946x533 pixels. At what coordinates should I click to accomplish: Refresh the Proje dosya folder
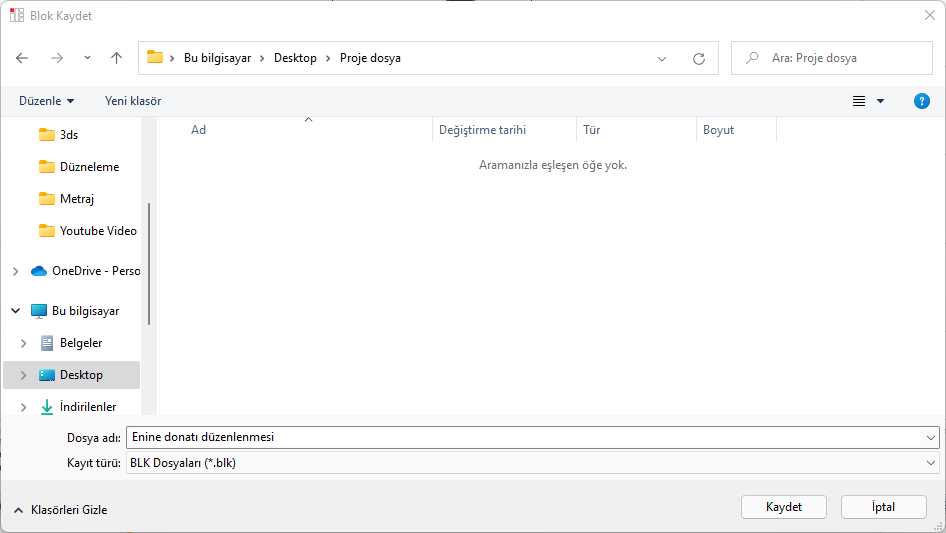(699, 59)
